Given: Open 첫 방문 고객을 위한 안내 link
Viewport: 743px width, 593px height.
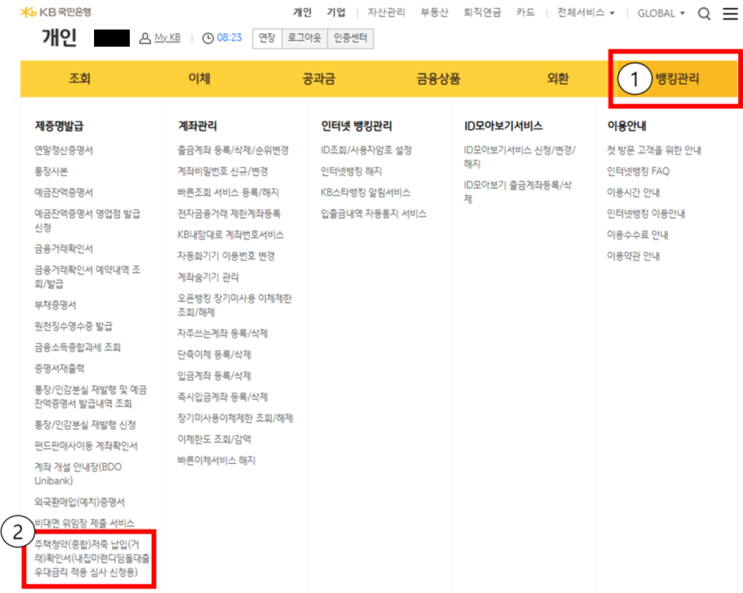Looking at the screenshot, I should click(x=654, y=150).
